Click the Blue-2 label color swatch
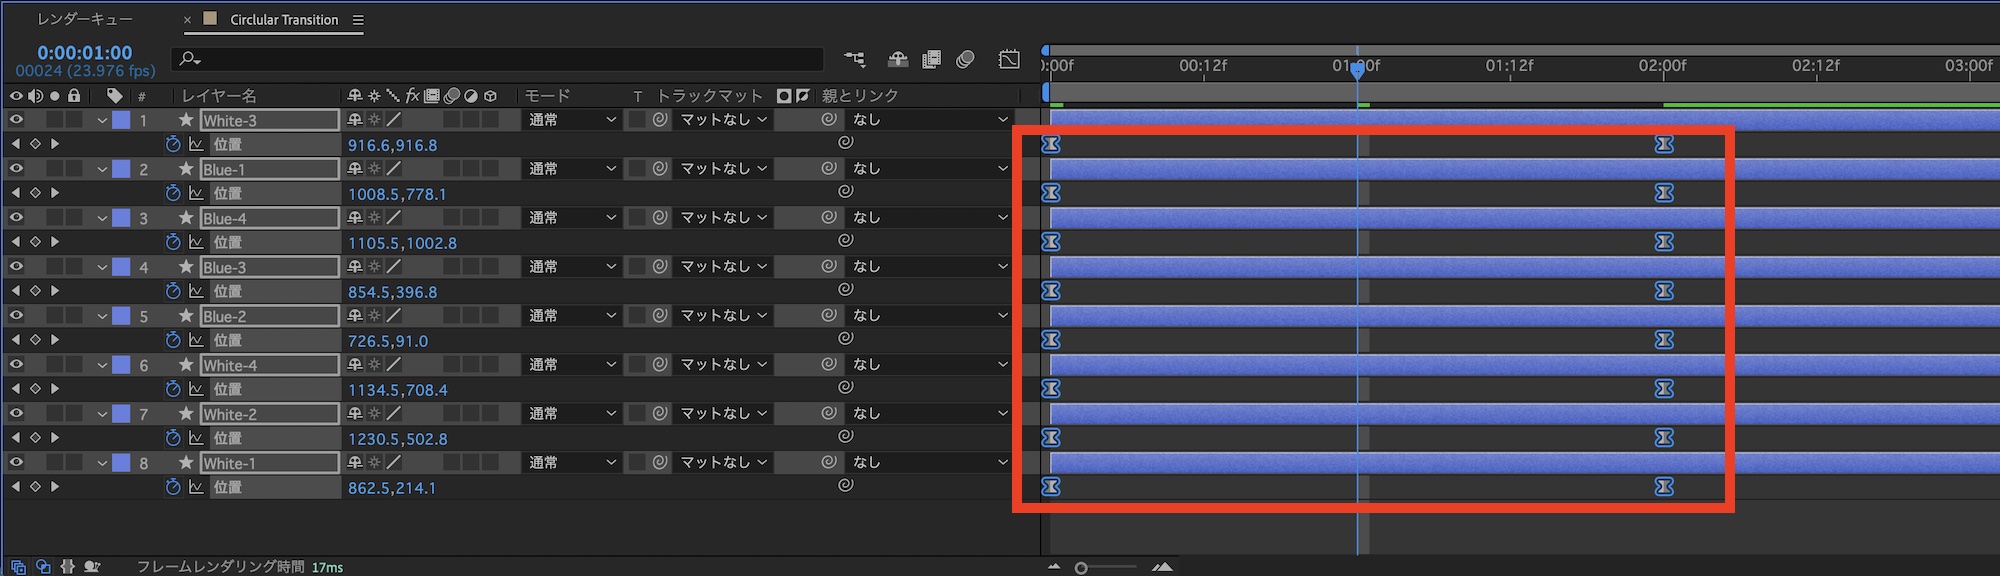This screenshot has height=576, width=2000. click(121, 316)
